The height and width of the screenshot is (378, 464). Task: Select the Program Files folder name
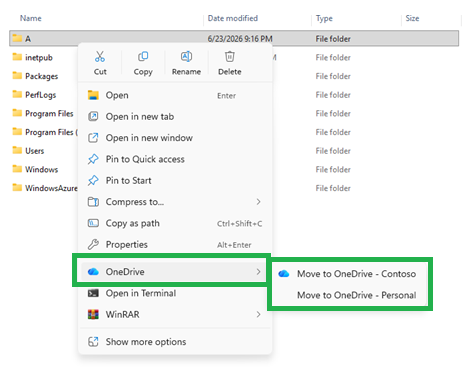pos(49,114)
